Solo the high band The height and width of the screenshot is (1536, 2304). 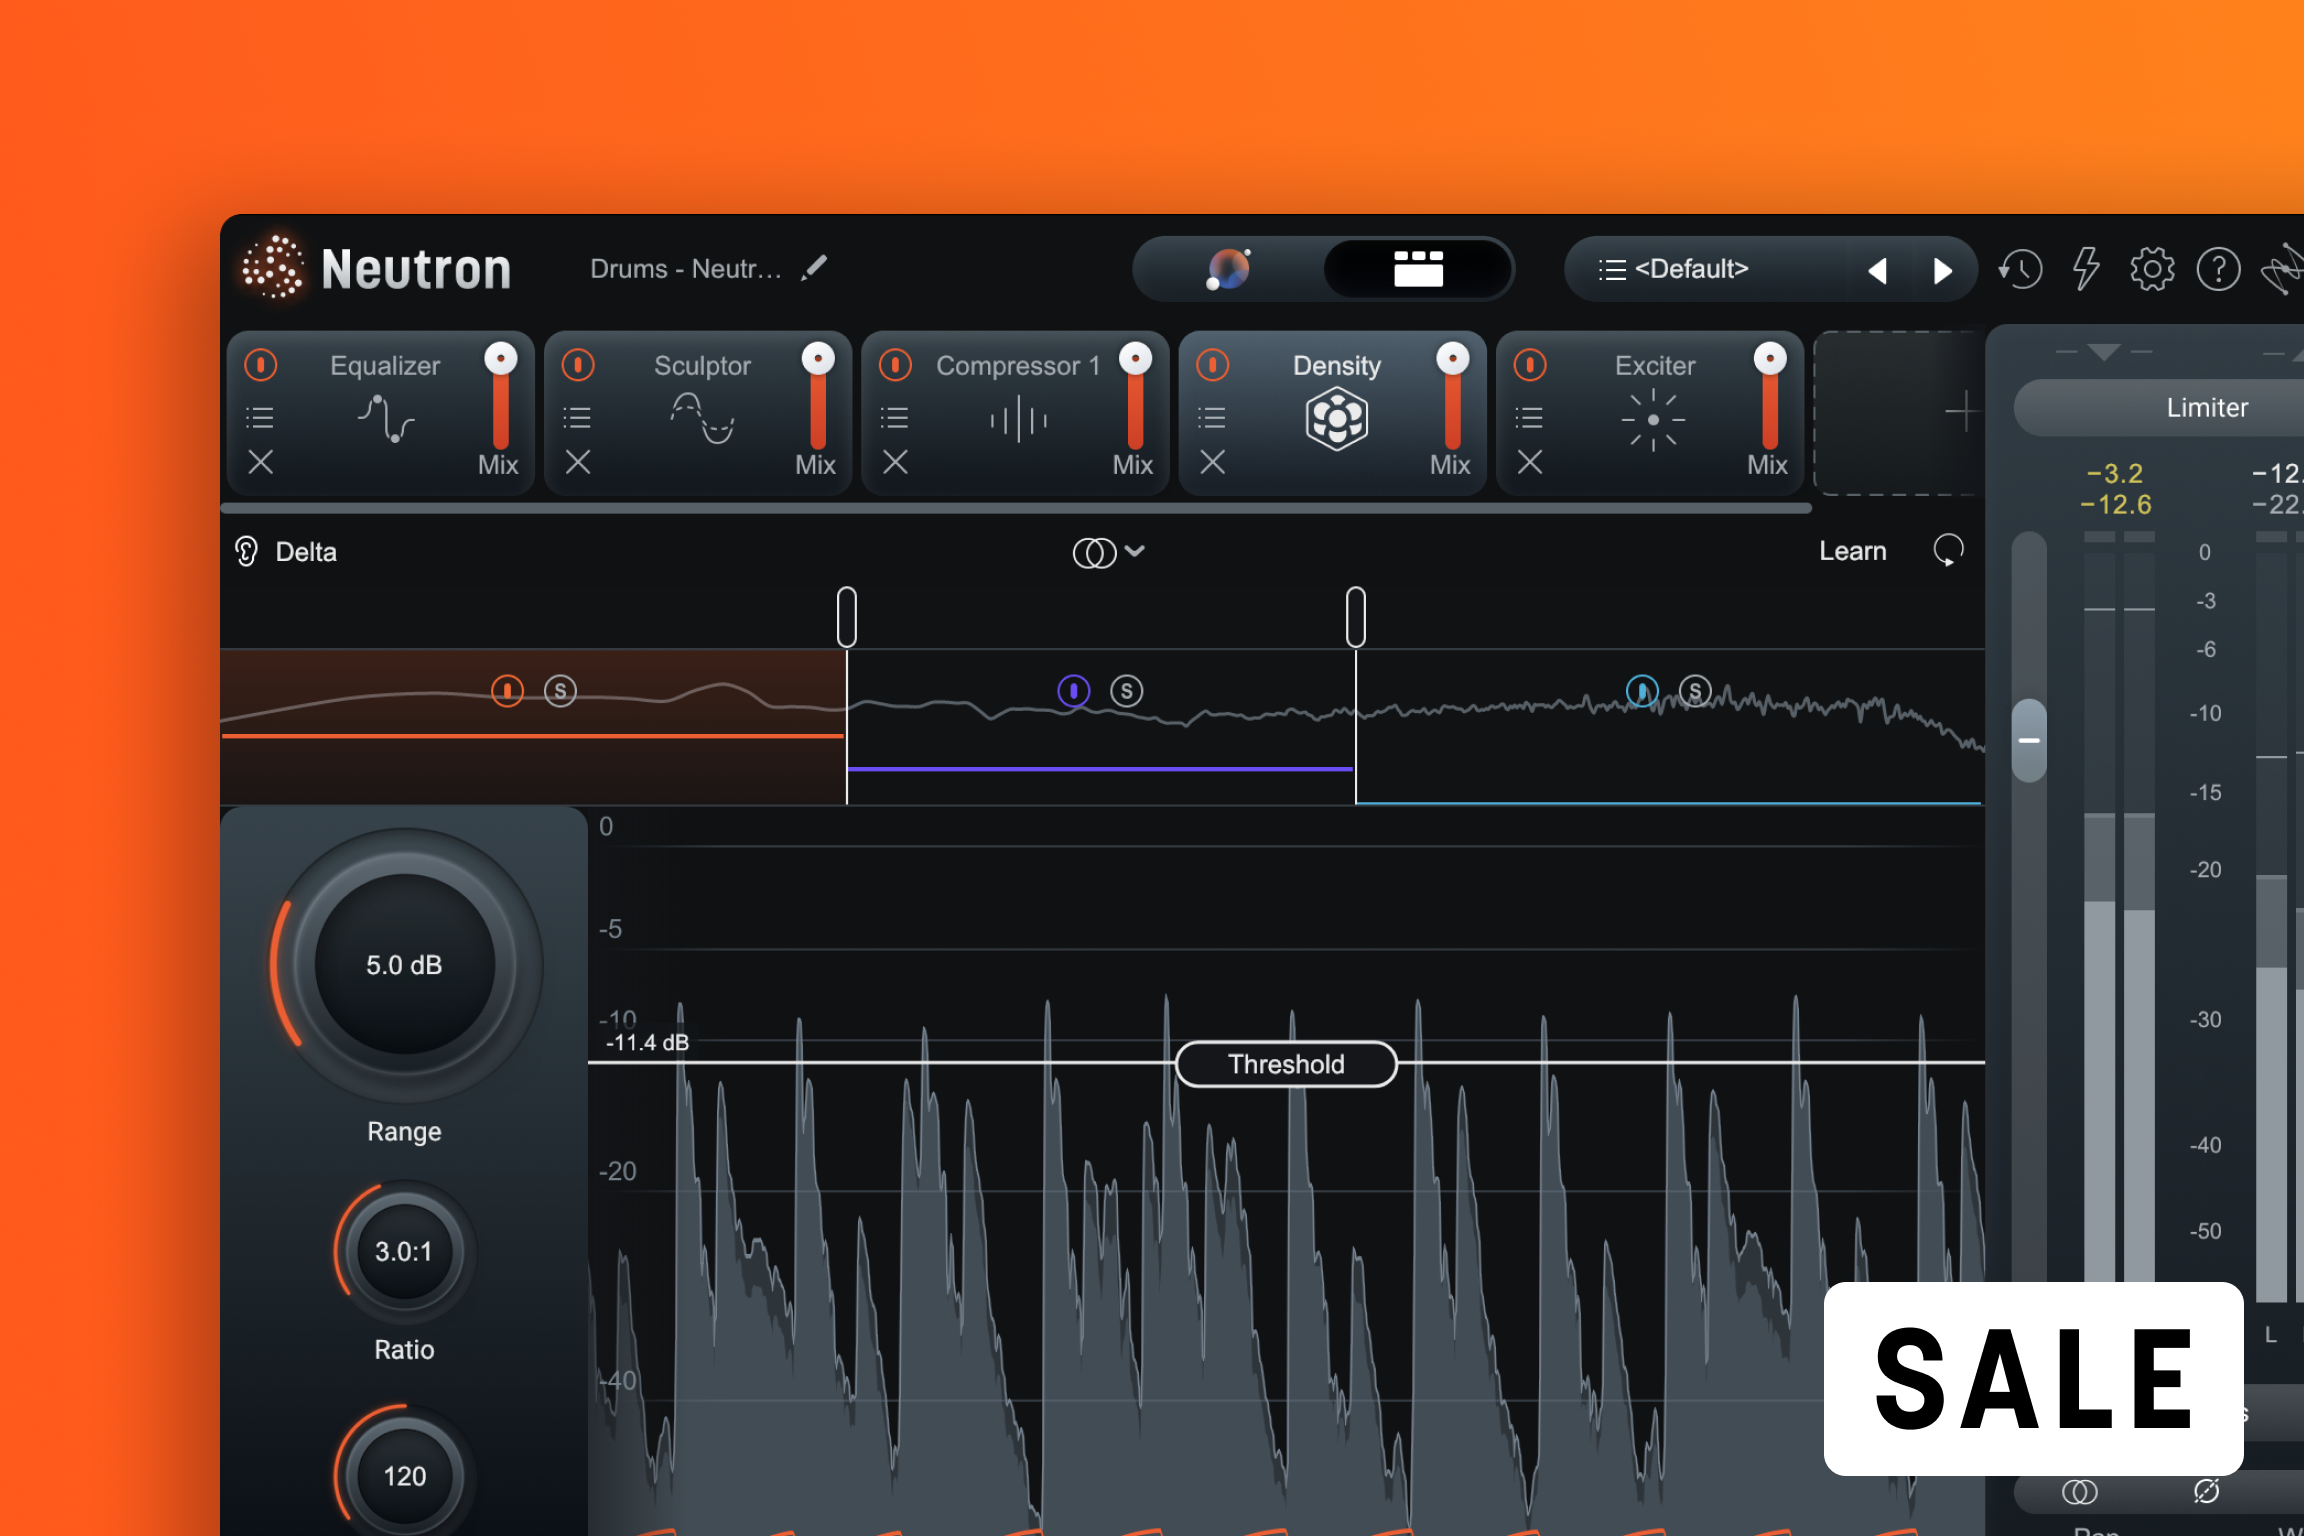click(x=1695, y=690)
